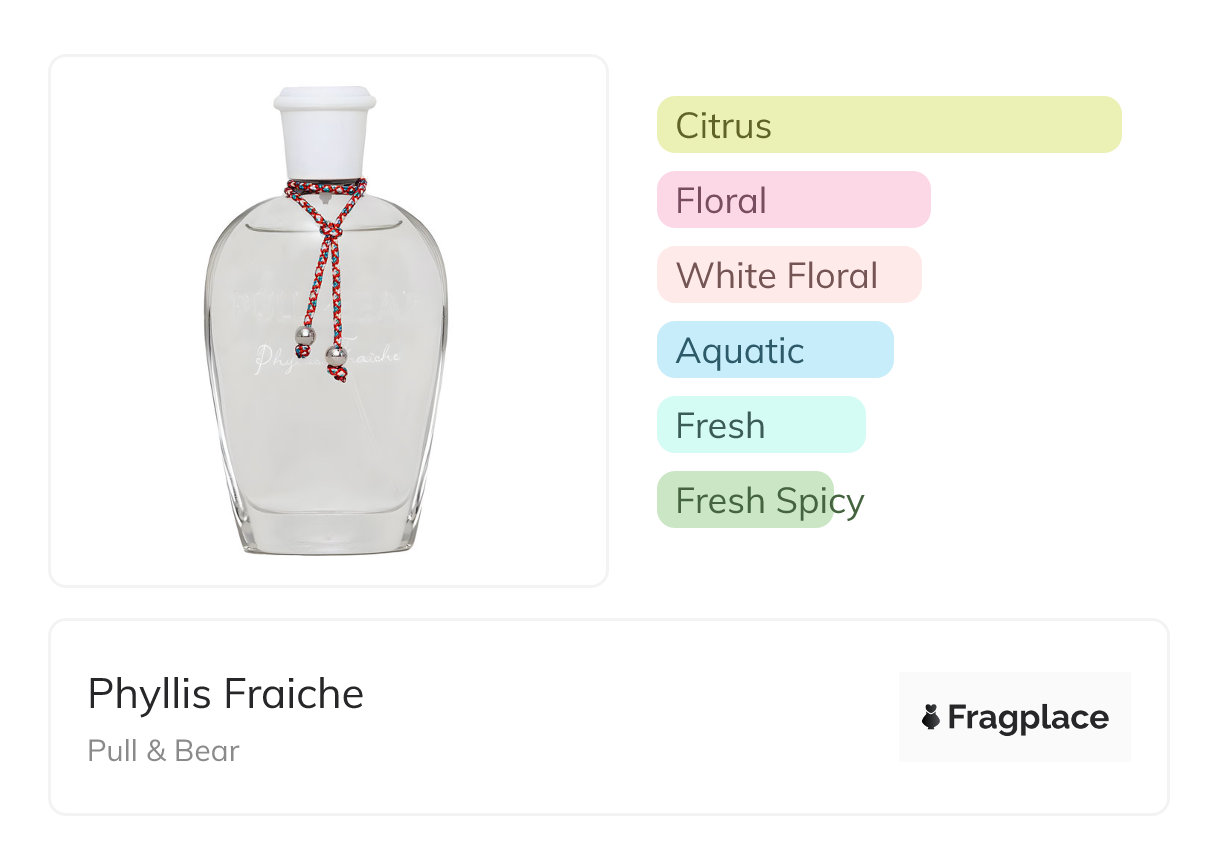1218x864 pixels.
Task: Click the left silver bead on the cord
Action: (305, 335)
